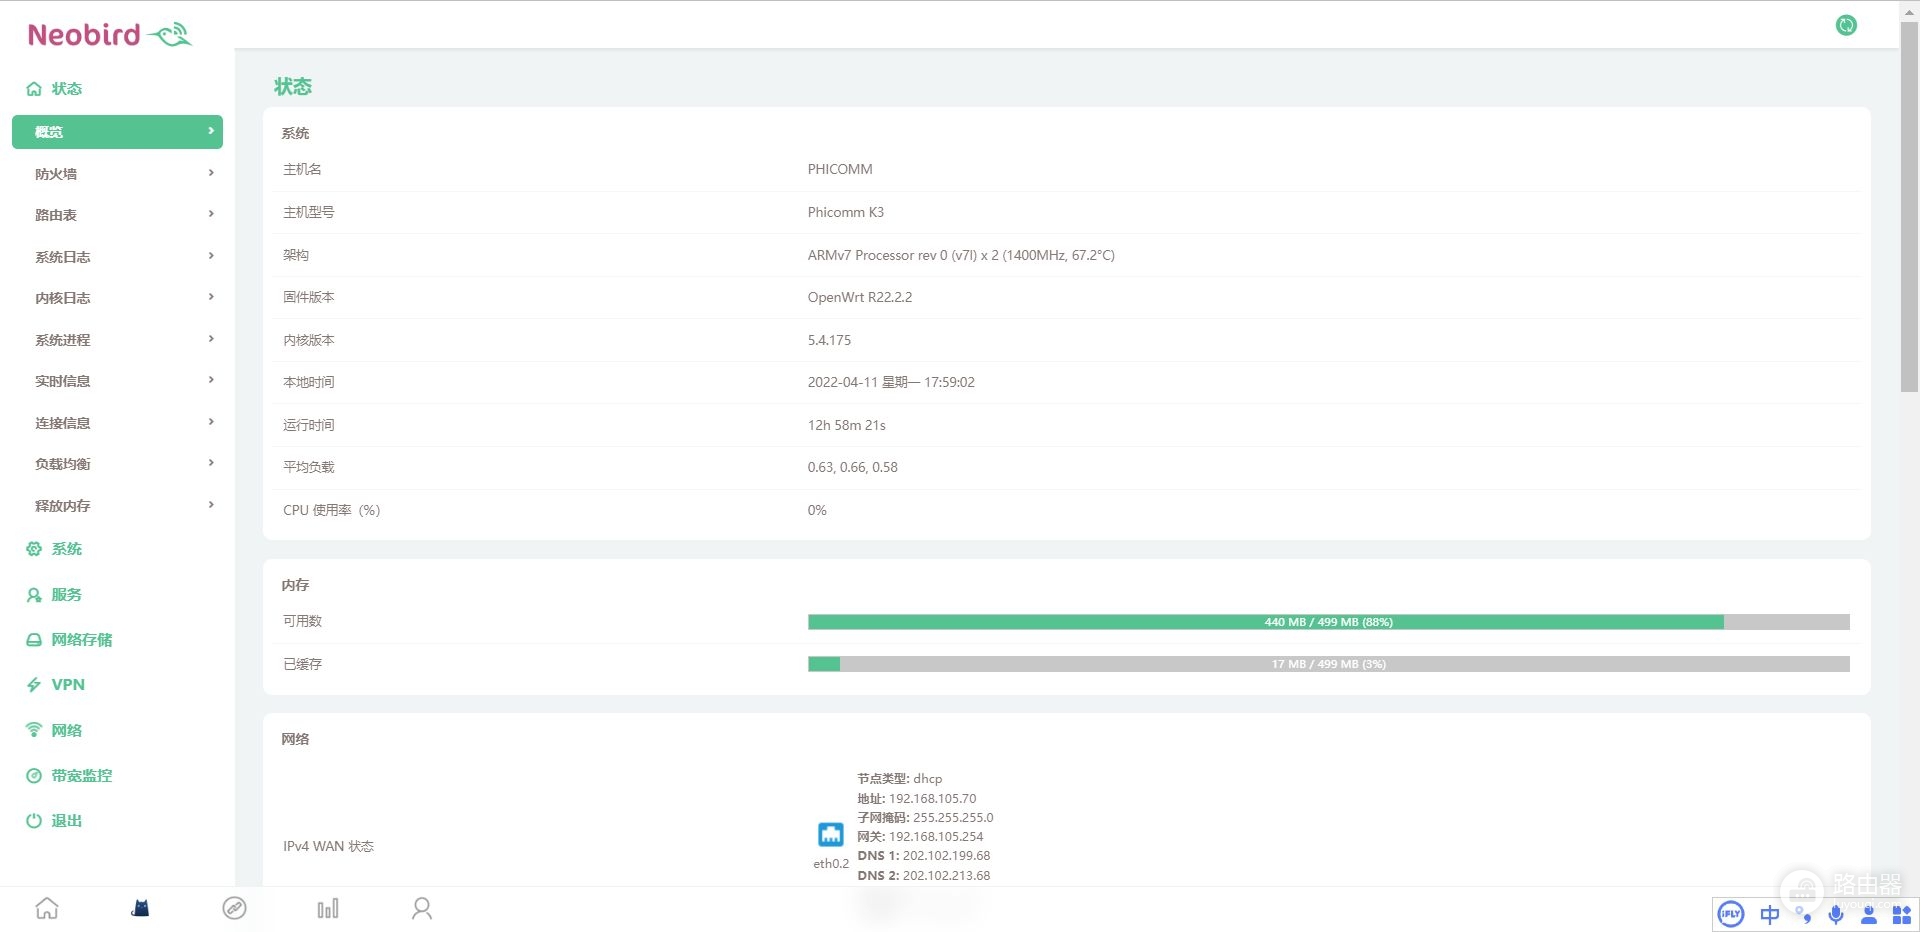The width and height of the screenshot is (1920, 932).
Task: Click the Neobird bird logo
Action: click(x=170, y=35)
